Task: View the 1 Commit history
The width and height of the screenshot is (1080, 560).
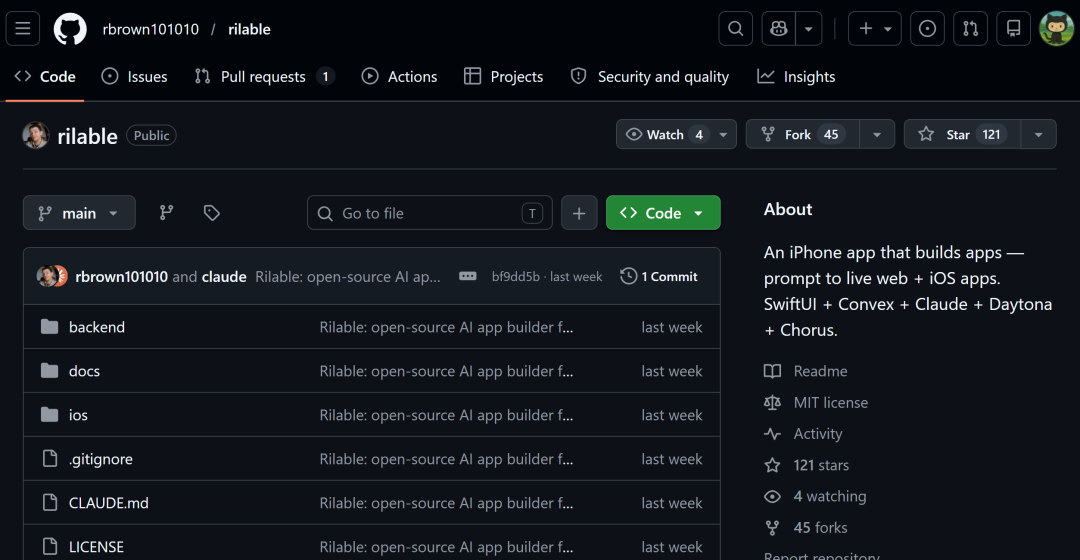Action: pyautogui.click(x=659, y=276)
